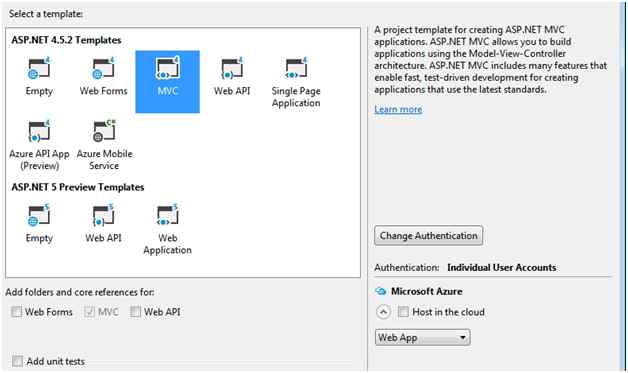The image size is (628, 373).
Task: Open the Learn more link
Action: pyautogui.click(x=398, y=109)
